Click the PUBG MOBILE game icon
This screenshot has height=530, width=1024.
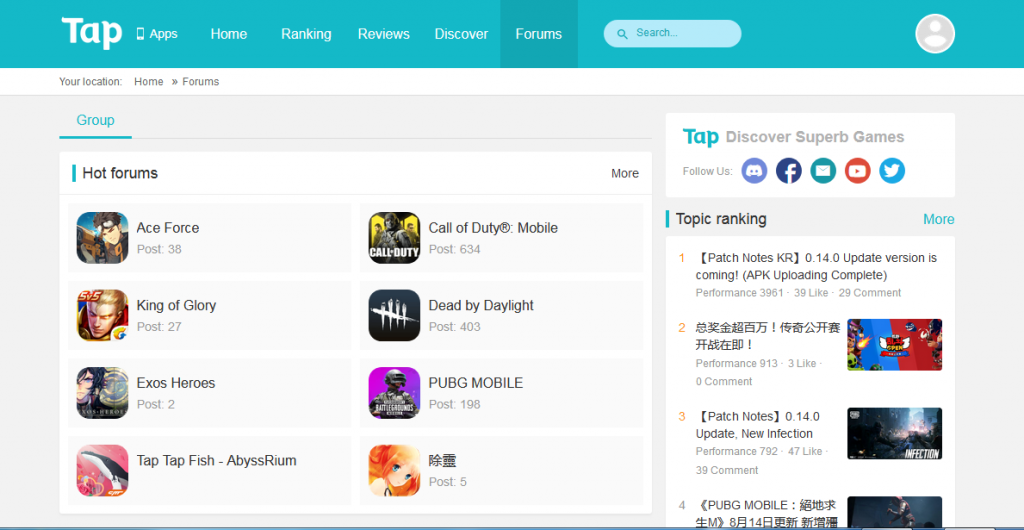pos(394,393)
